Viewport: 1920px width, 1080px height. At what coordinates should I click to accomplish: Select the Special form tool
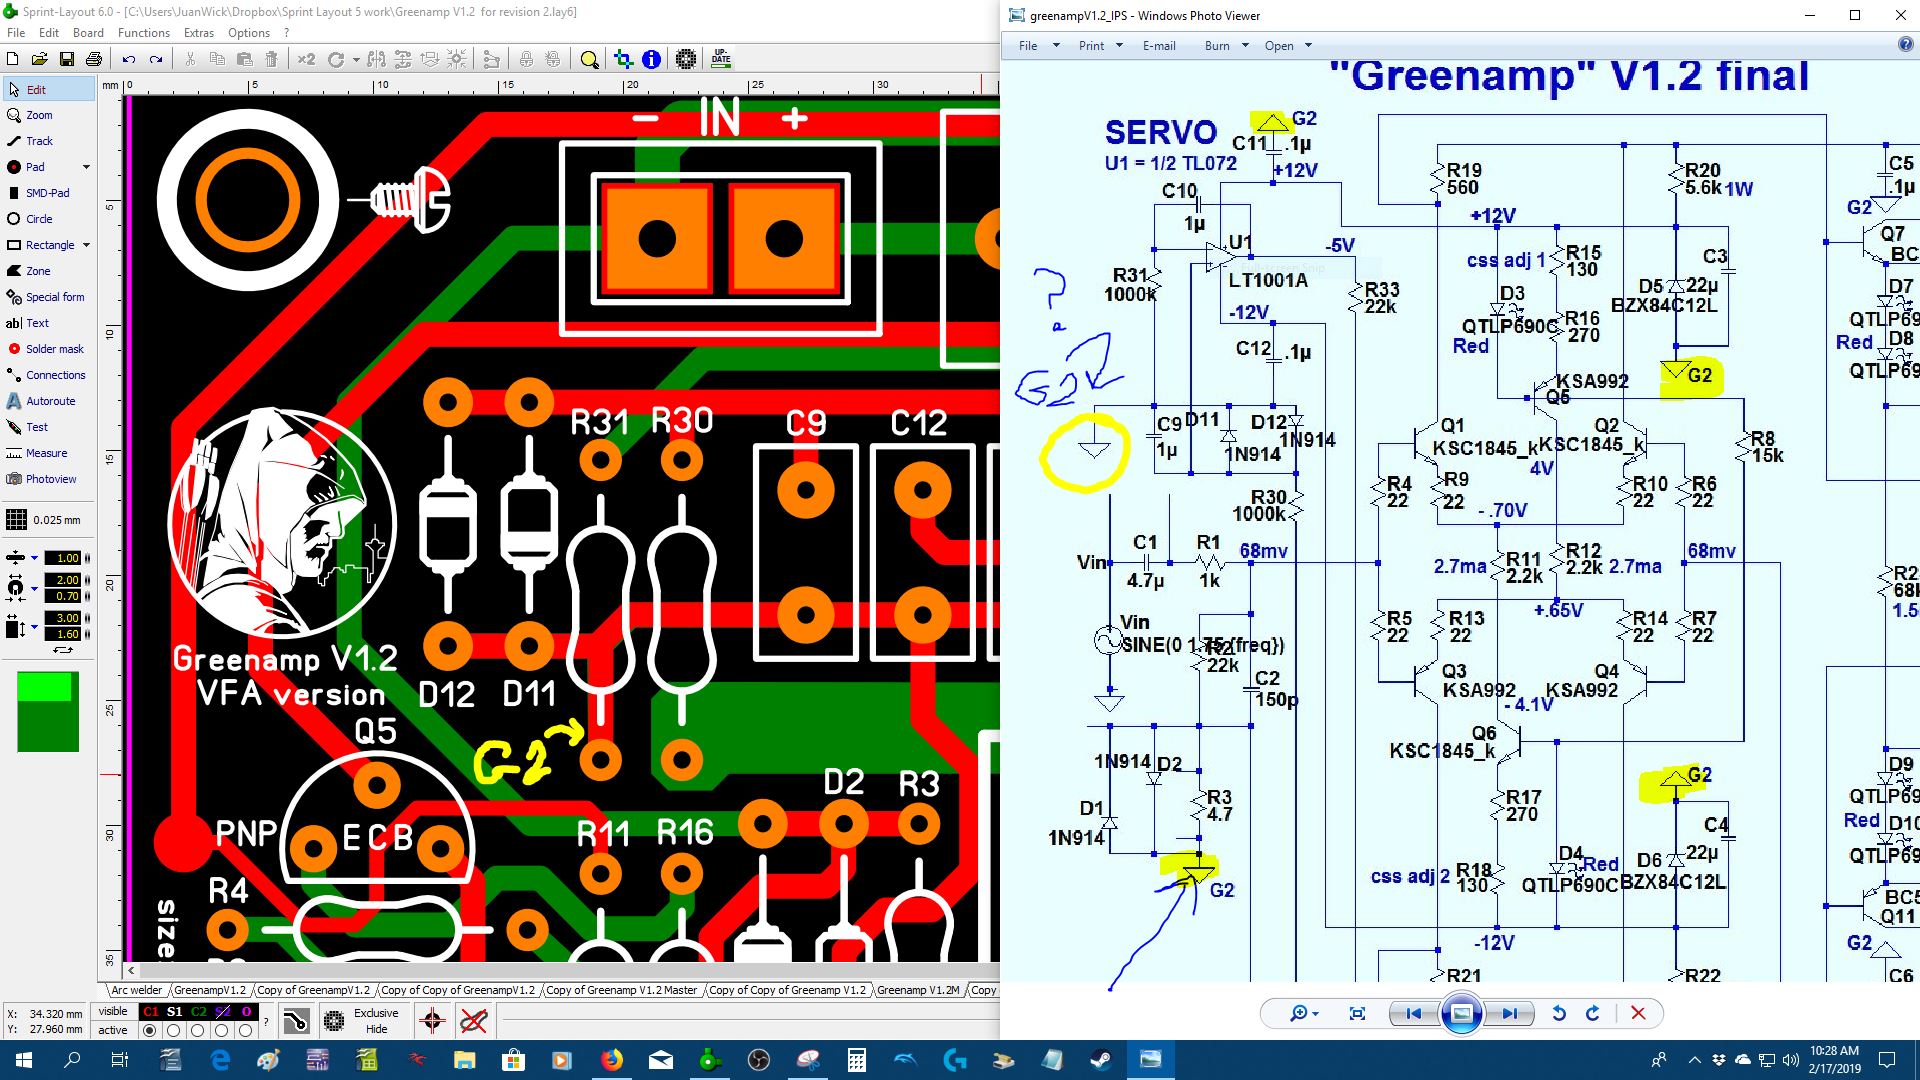point(48,297)
